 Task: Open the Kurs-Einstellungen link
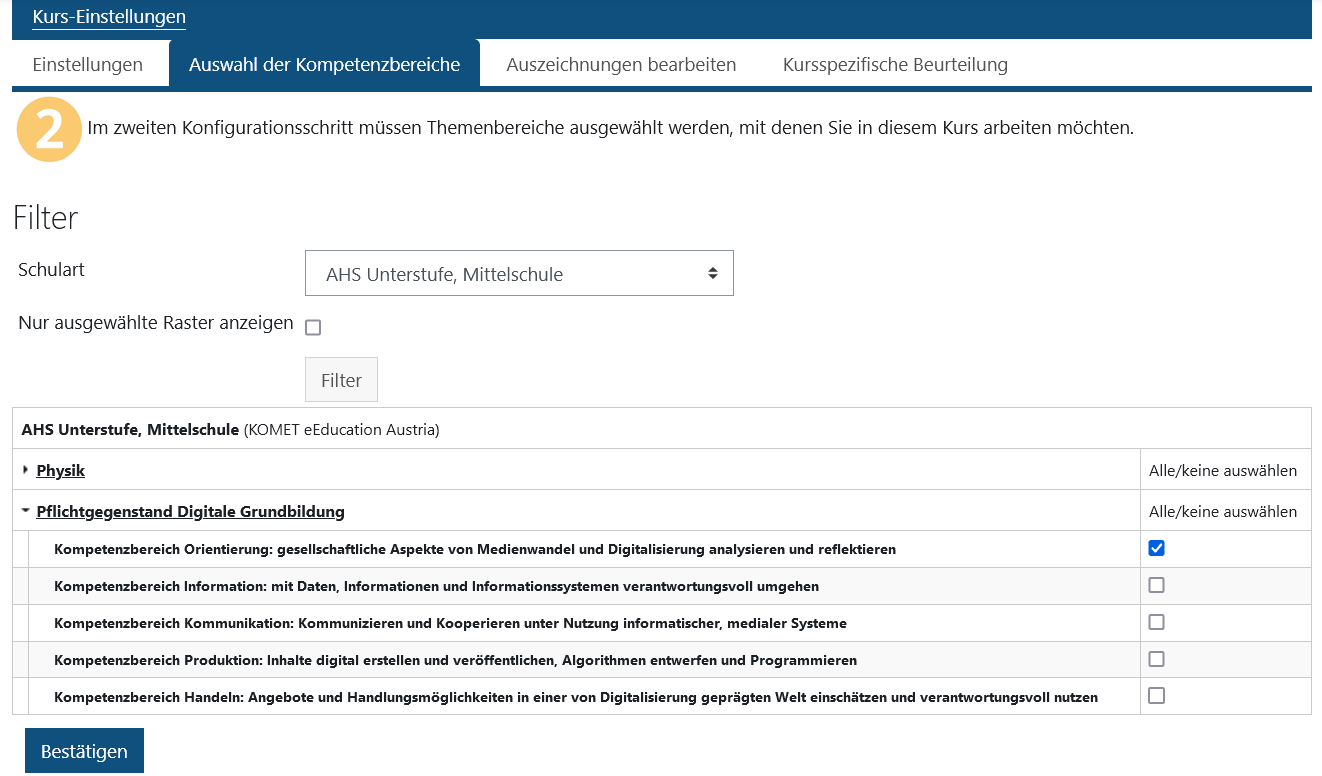108,17
